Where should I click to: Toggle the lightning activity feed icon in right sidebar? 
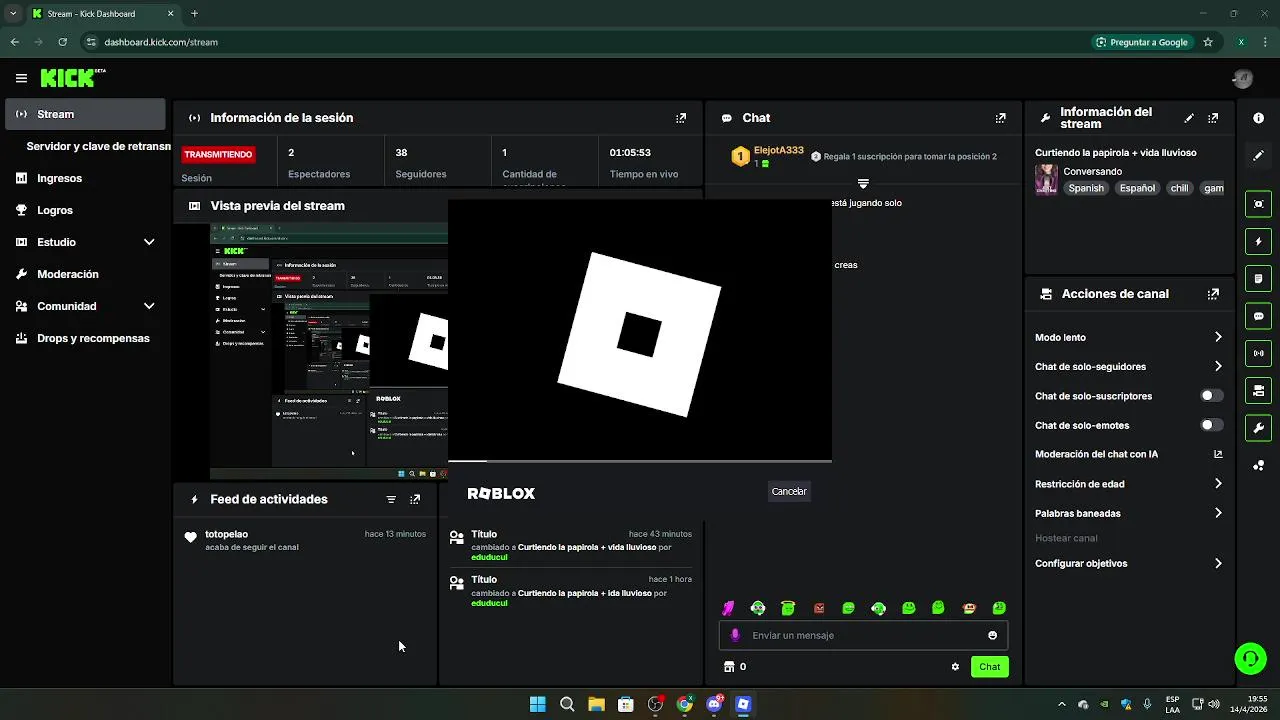(x=1259, y=241)
